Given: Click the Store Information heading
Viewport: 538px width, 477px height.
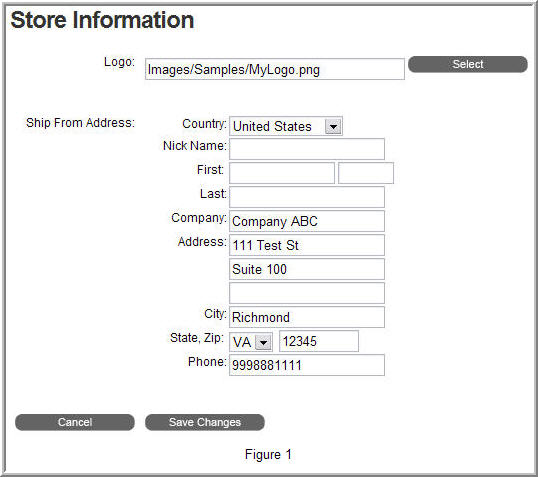Looking at the screenshot, I should 102,20.
